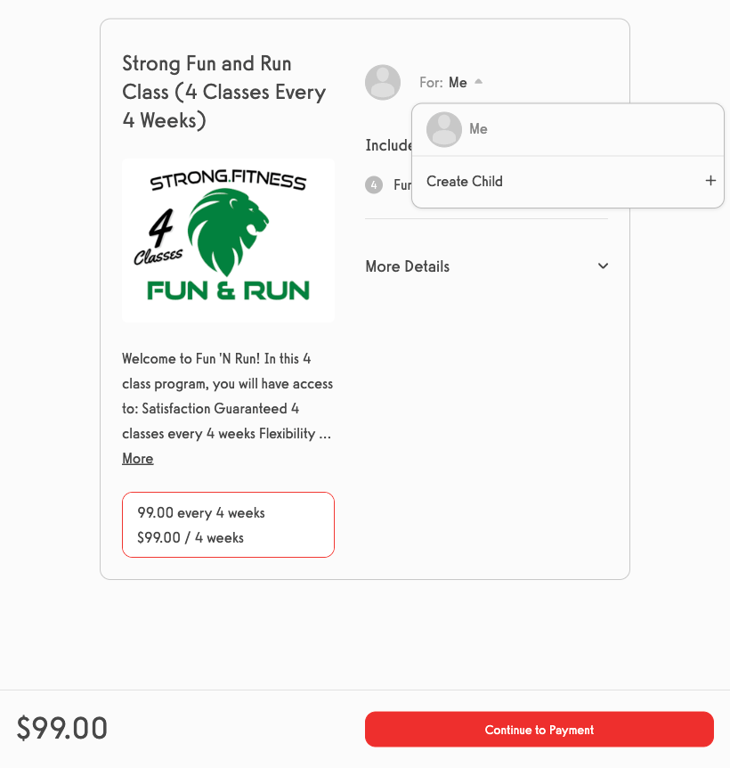
Task: Collapse the "For: Me" person selector
Action: pos(450,82)
